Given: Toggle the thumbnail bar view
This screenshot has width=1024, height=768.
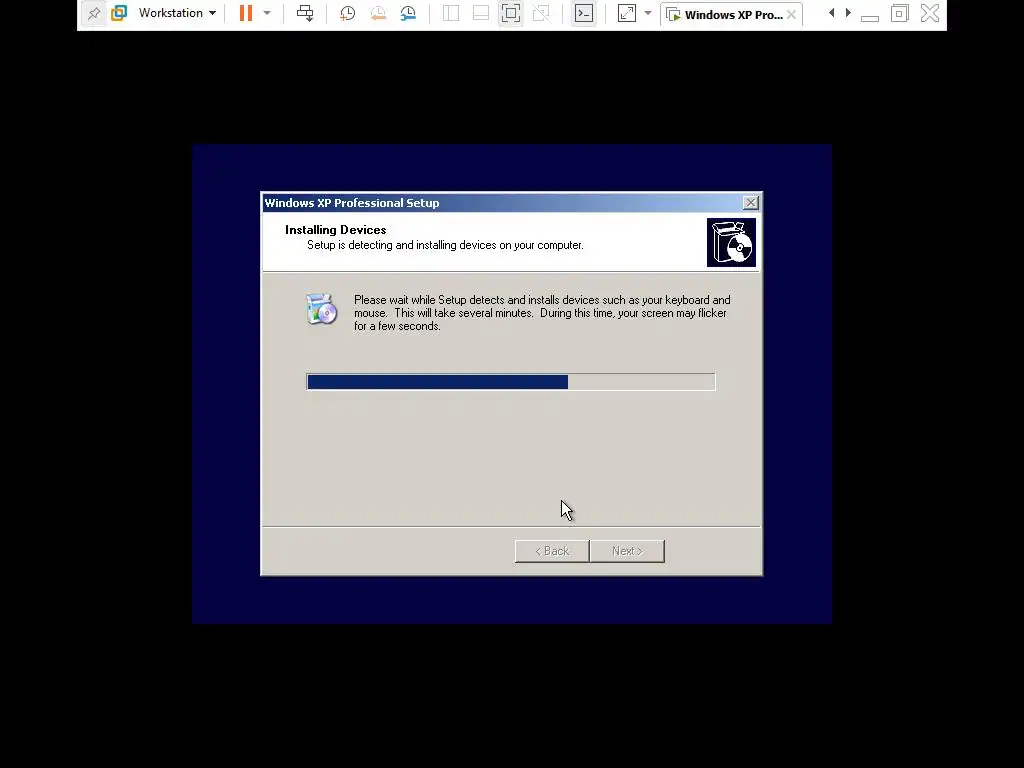Looking at the screenshot, I should 481,13.
